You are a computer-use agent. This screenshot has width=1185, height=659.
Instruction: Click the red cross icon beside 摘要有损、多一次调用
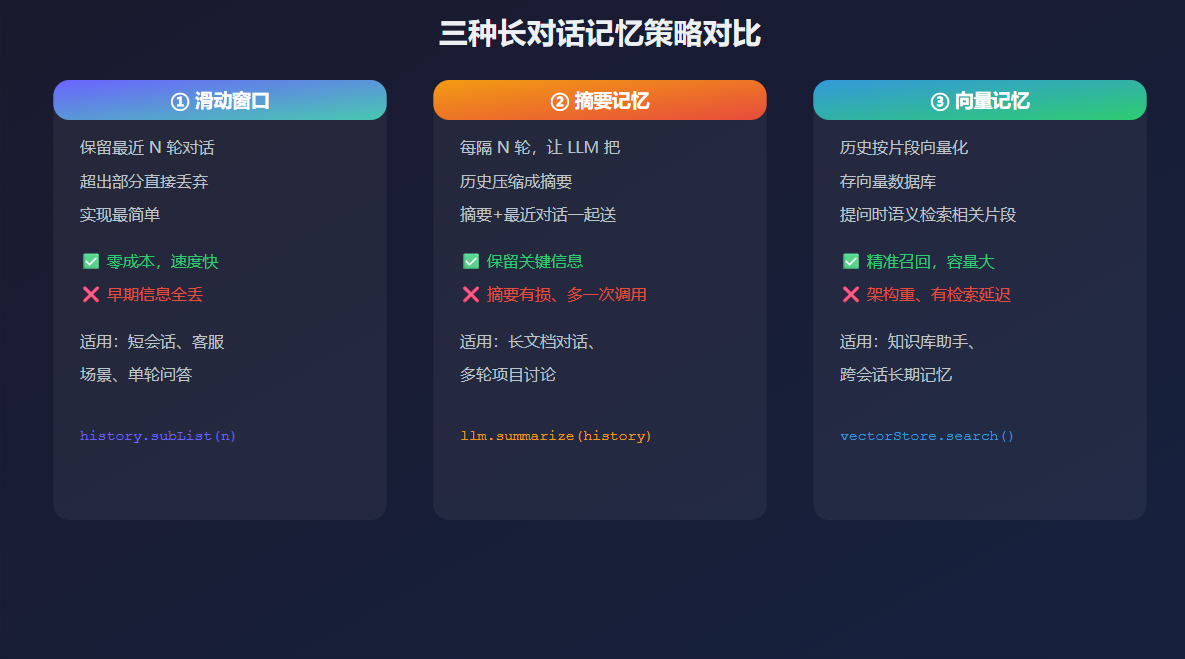(471, 295)
